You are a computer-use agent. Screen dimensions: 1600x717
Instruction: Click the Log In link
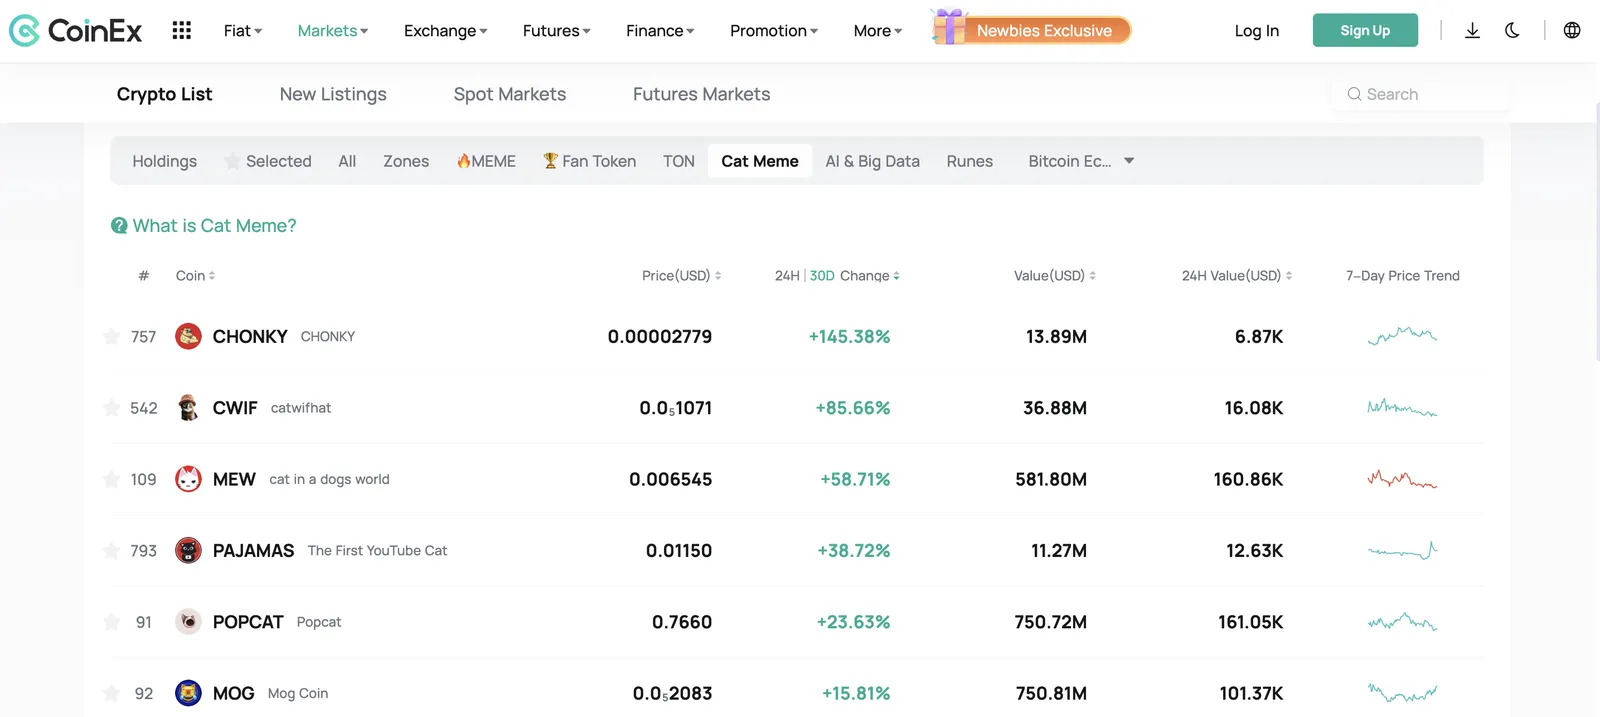tap(1257, 31)
